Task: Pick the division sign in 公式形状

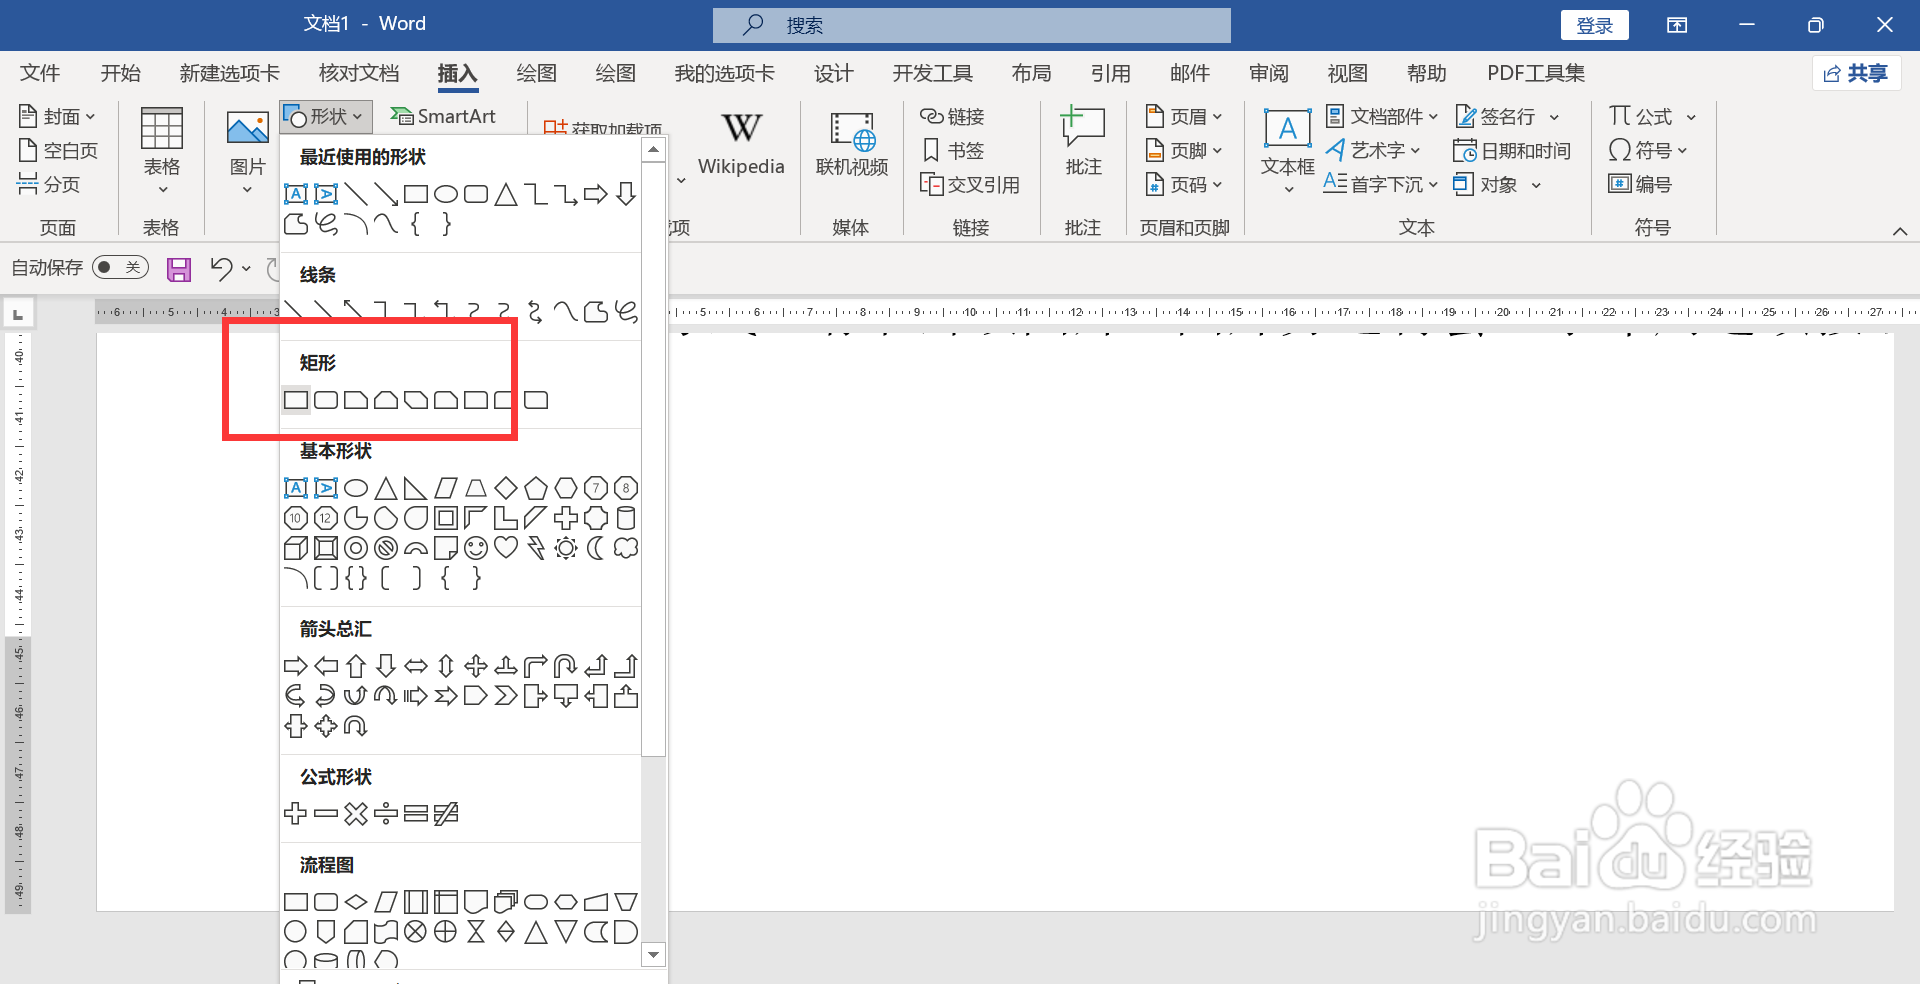Action: pos(386,814)
